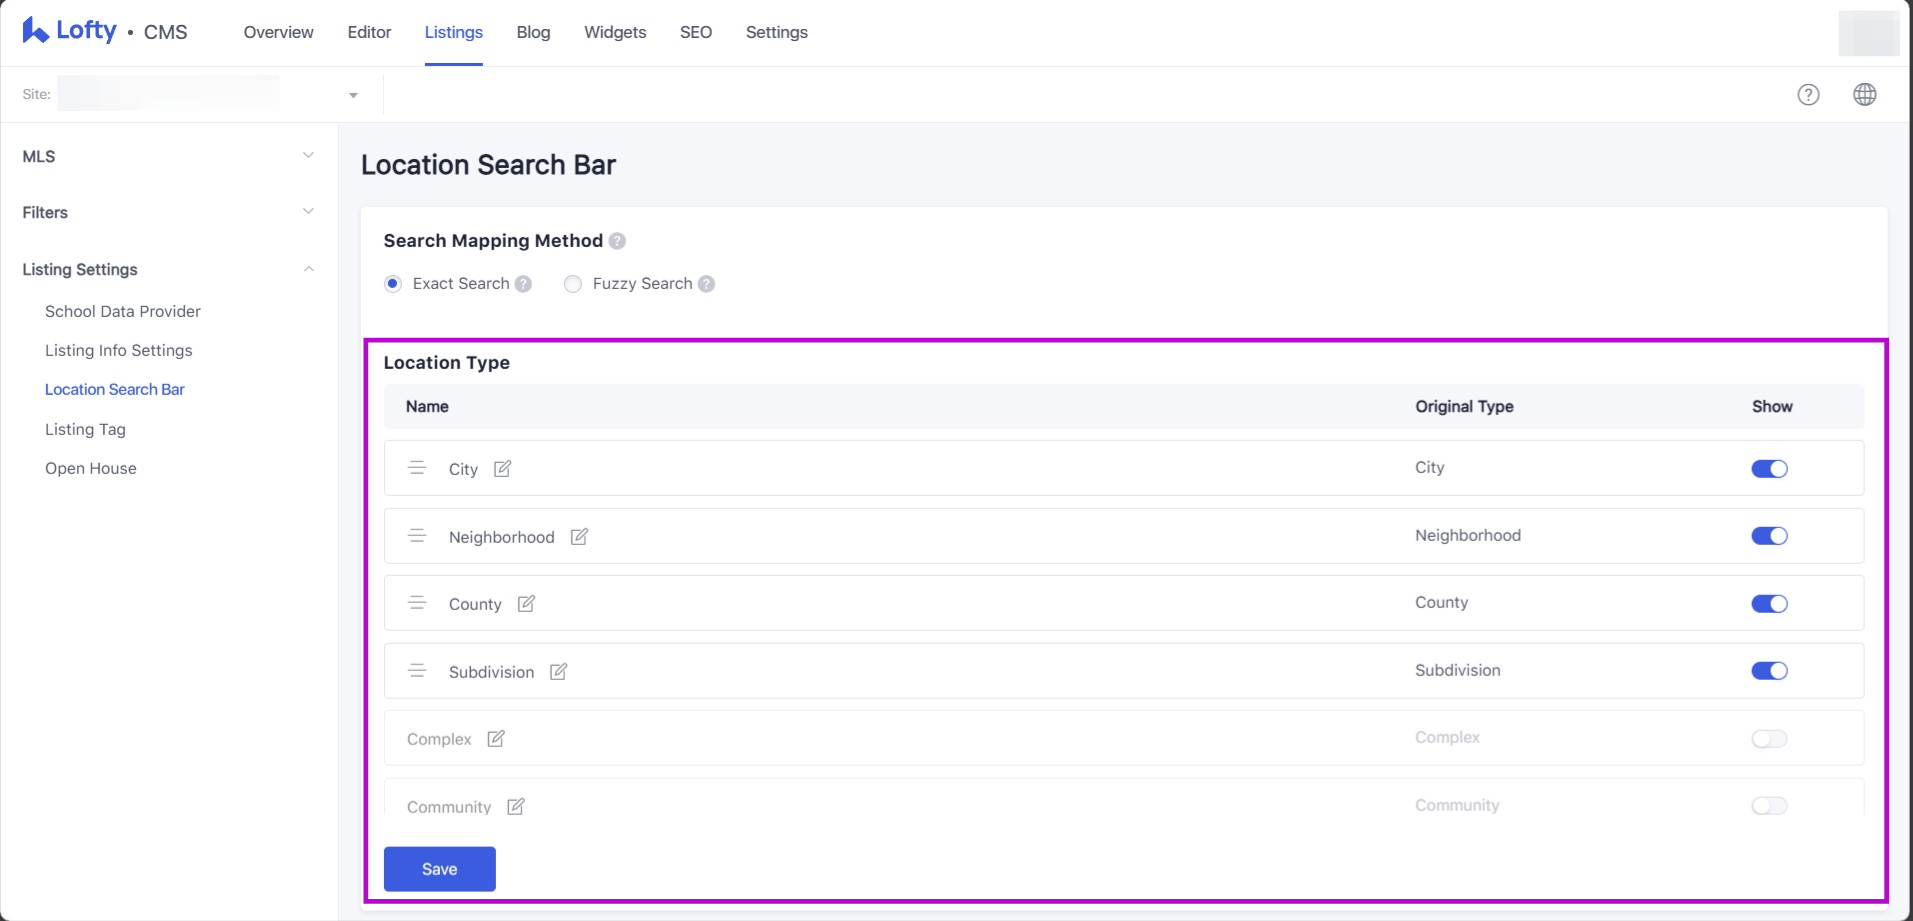Edit the County location type name
This screenshot has width=1913, height=921.
[526, 604]
